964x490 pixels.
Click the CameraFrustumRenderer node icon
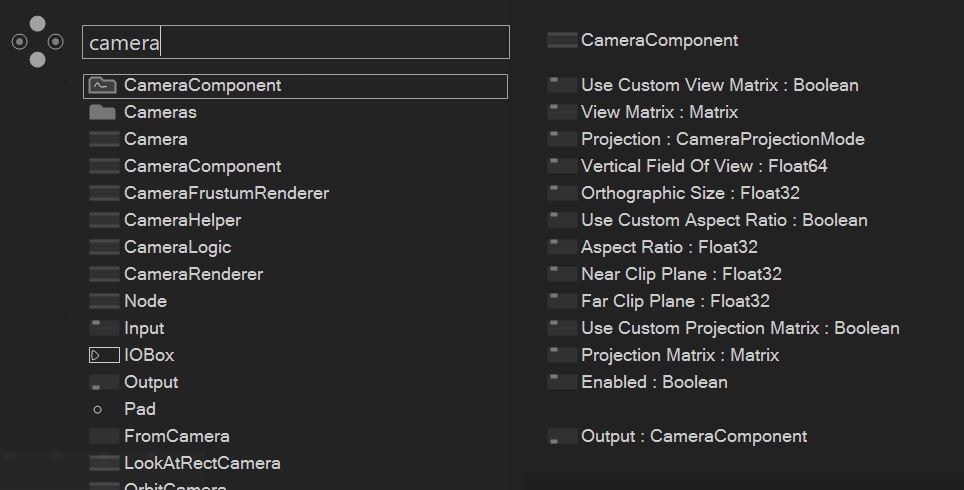coord(103,193)
